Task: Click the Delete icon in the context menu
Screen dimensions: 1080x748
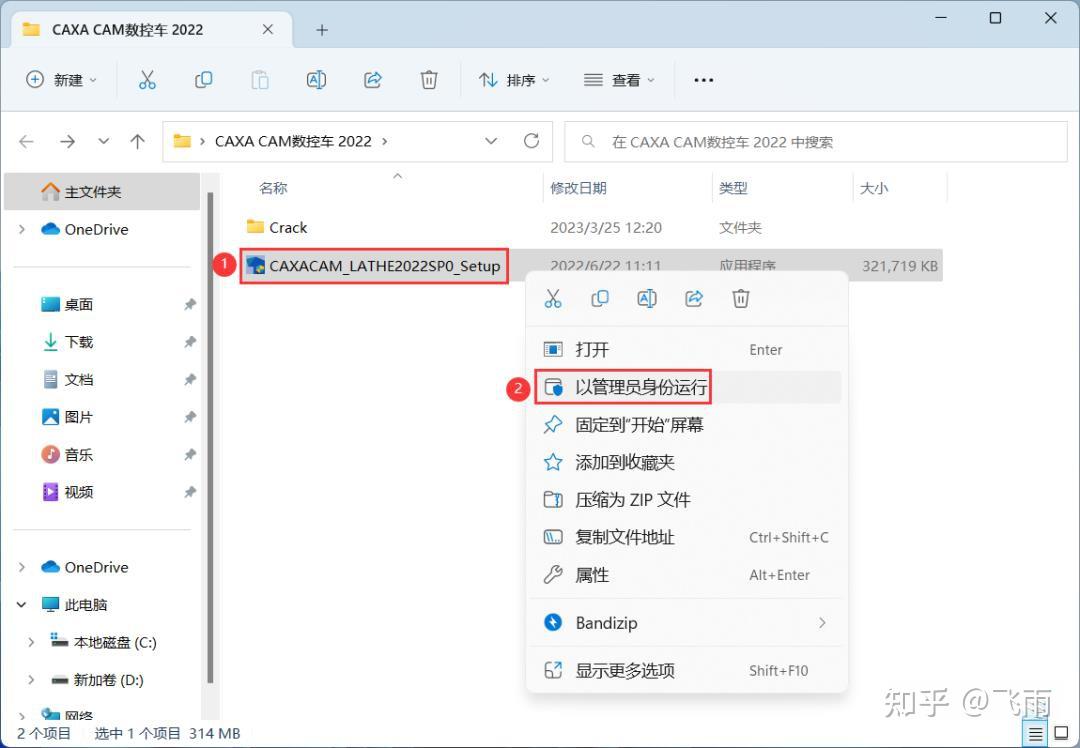Action: (x=740, y=298)
